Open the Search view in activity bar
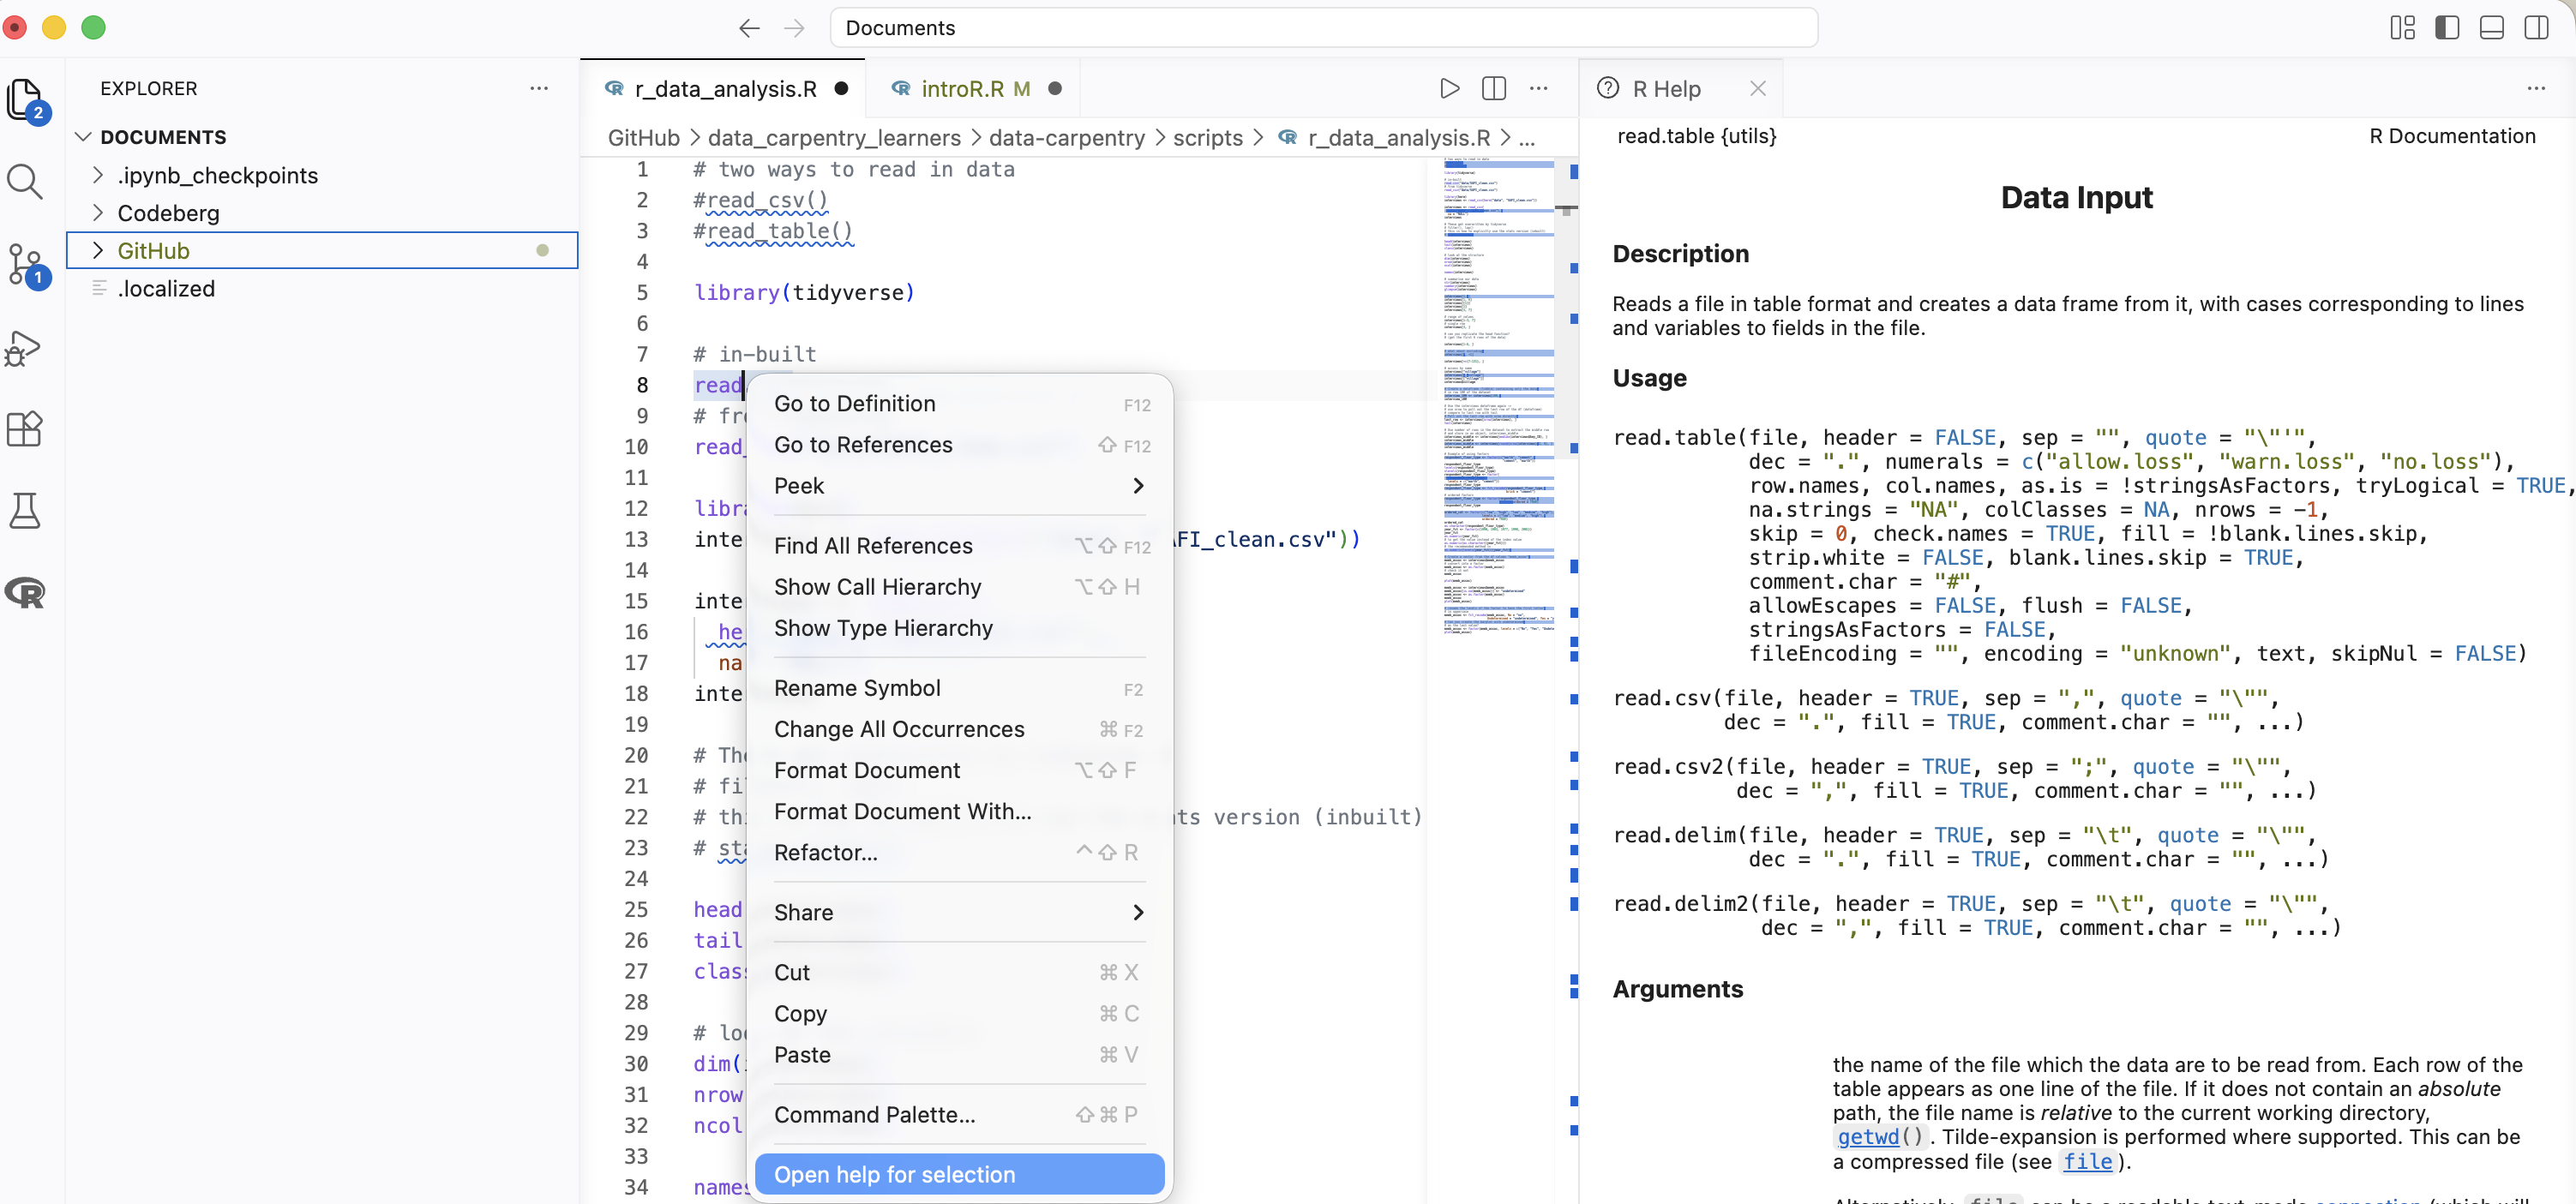This screenshot has height=1204, width=2576. coord(25,181)
